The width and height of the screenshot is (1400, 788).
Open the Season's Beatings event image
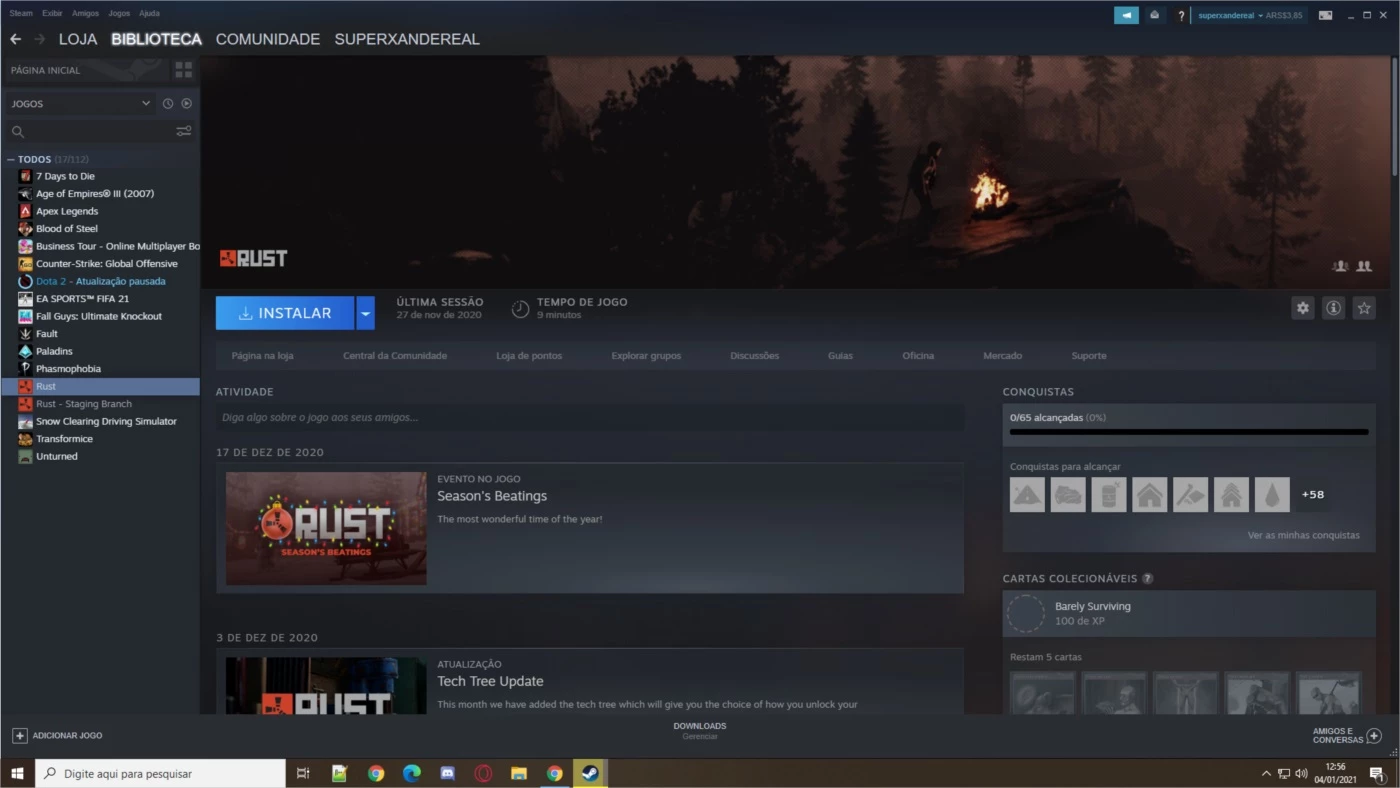326,528
